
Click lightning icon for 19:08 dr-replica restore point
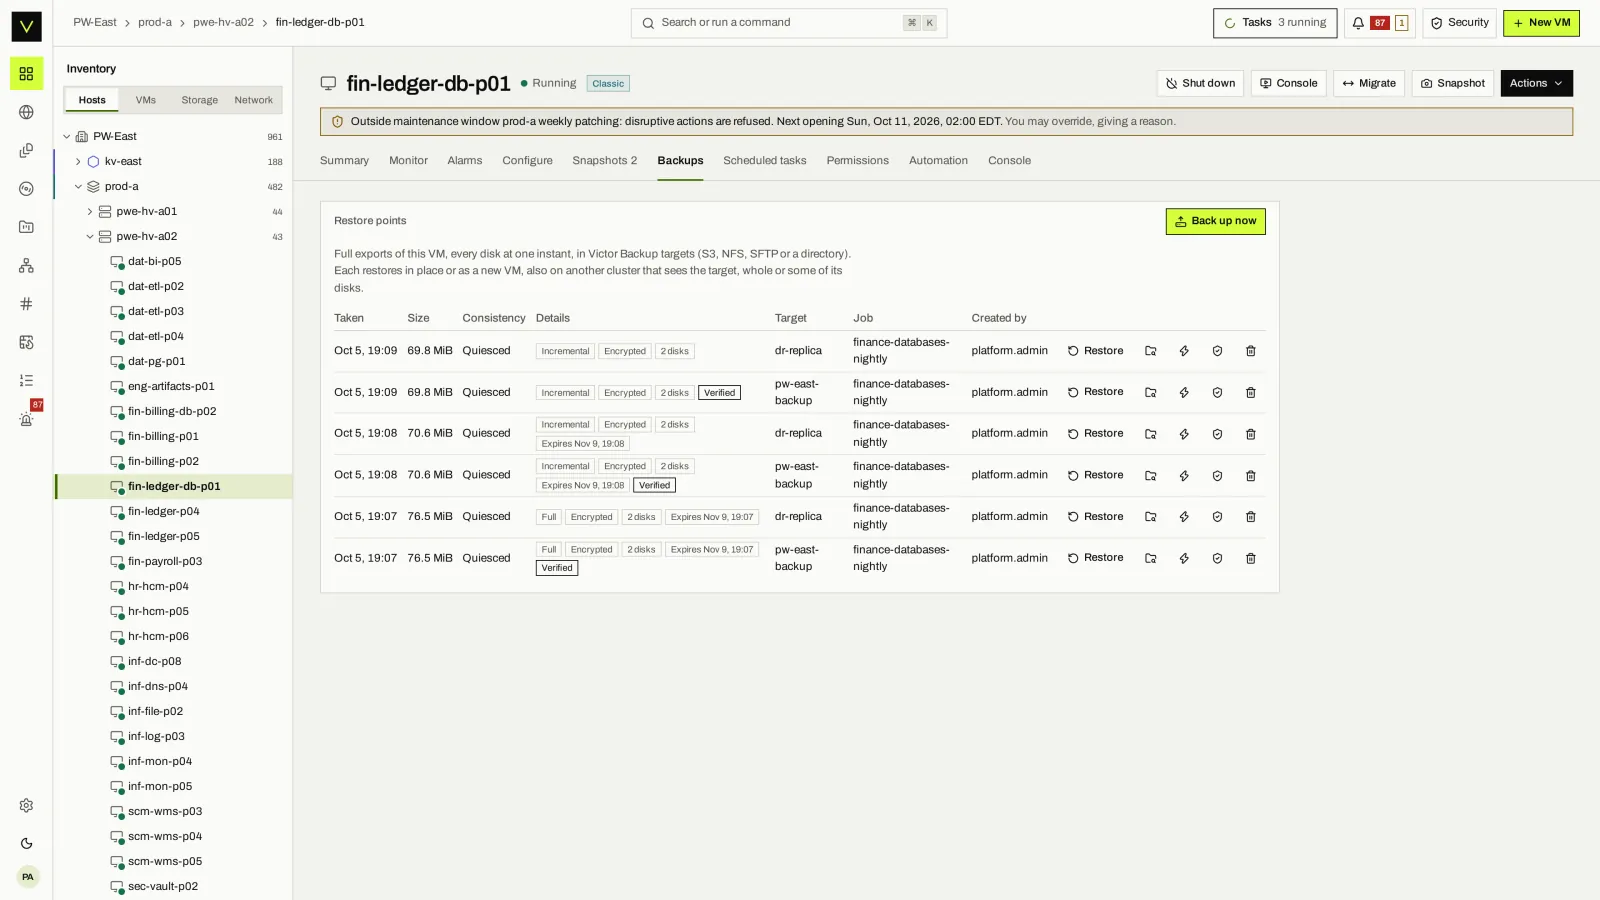coord(1184,434)
